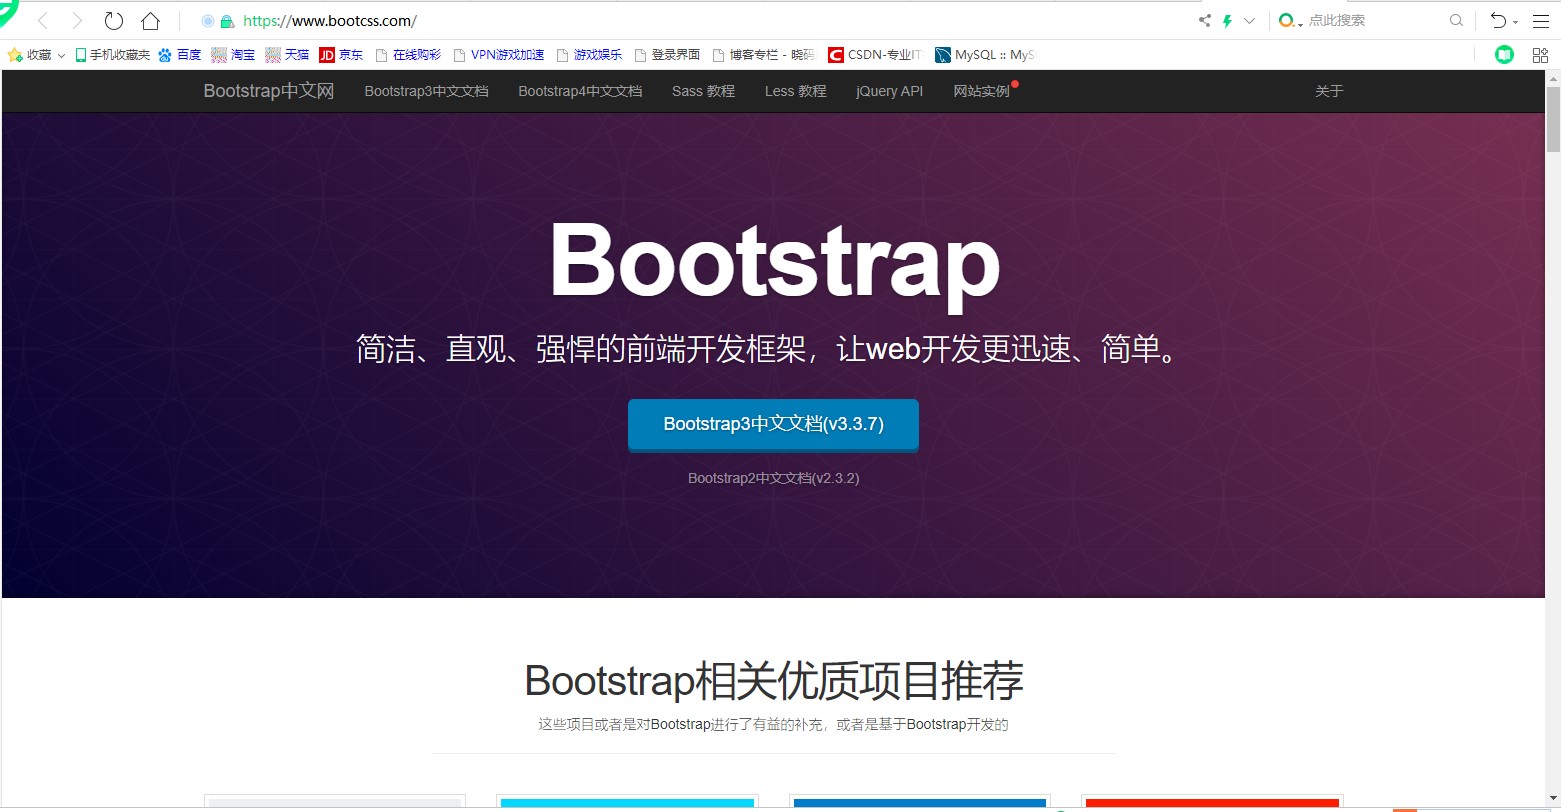The height and width of the screenshot is (812, 1561).
Task: Open Bootstrap3中文文档 nav item
Action: [426, 91]
